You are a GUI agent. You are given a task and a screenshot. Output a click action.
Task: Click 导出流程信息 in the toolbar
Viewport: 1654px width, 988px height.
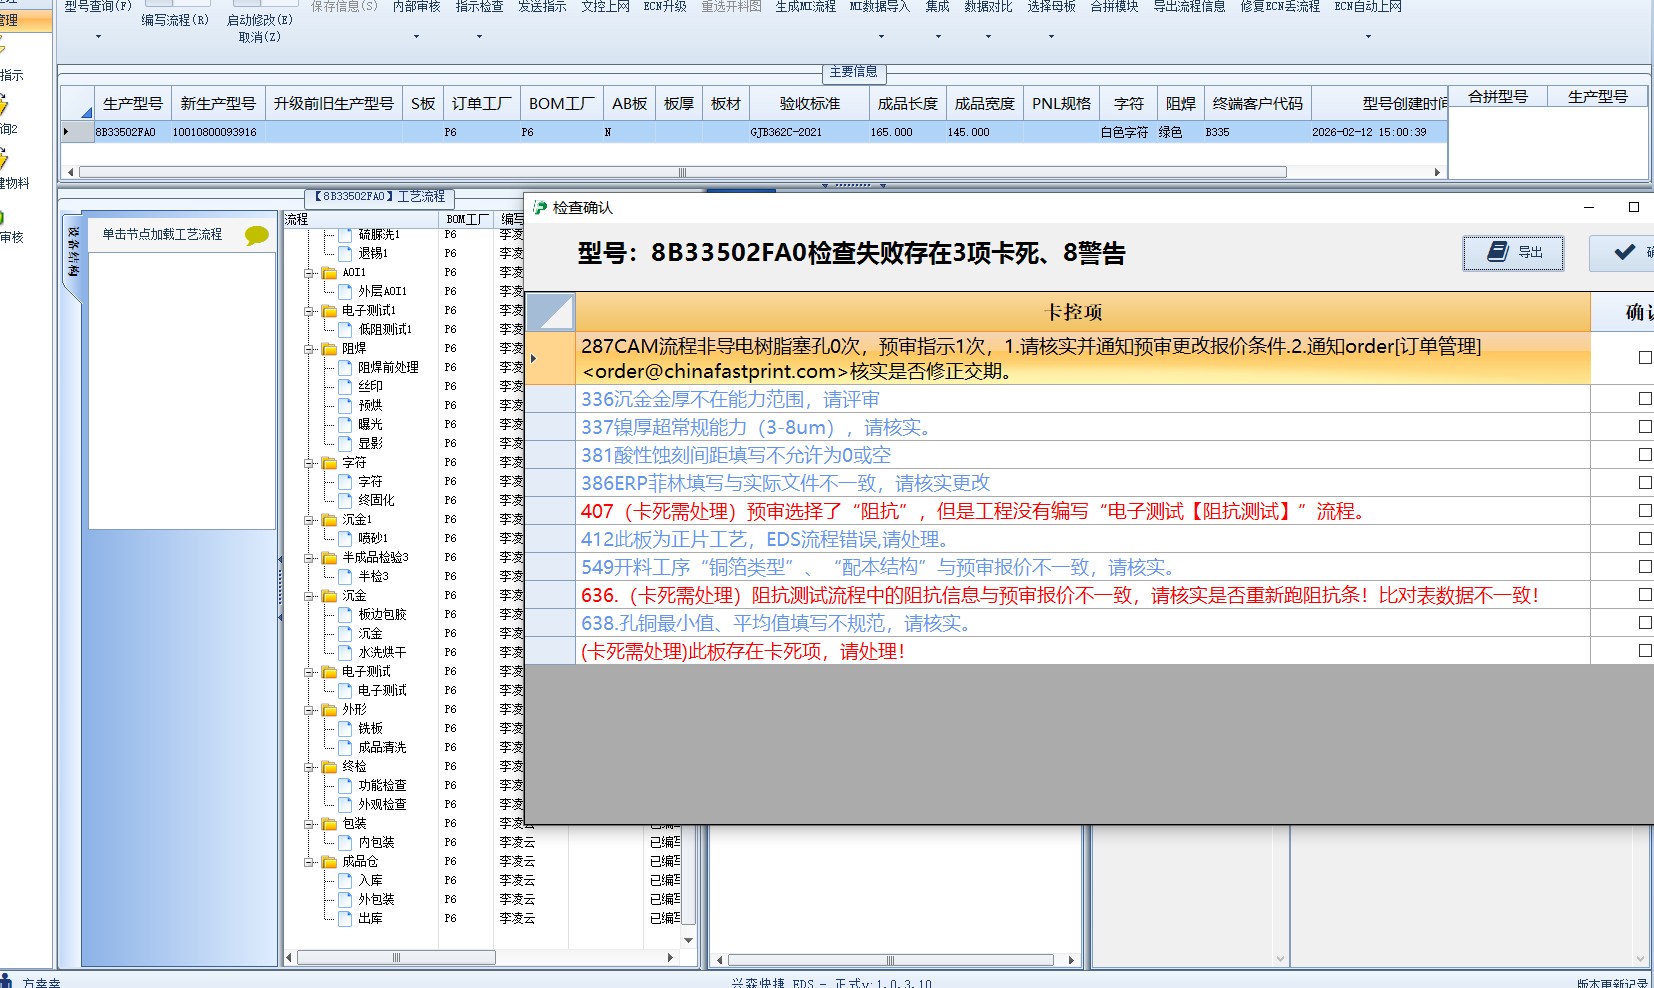point(1189,7)
